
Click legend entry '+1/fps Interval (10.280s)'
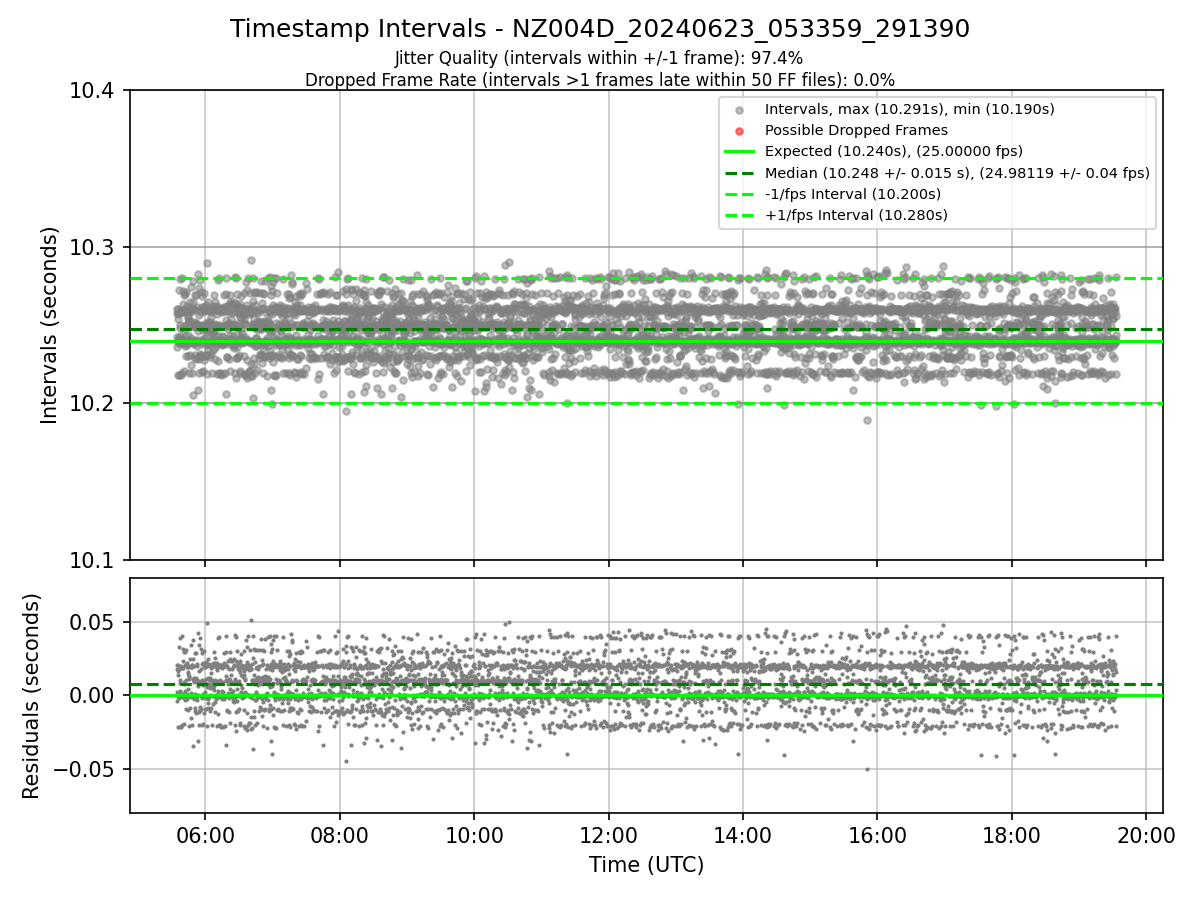[x=856, y=215]
